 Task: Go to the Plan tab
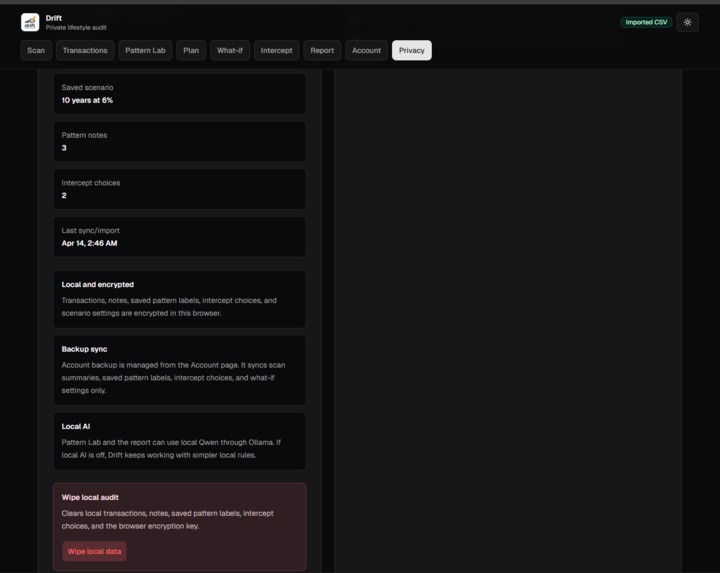[x=191, y=51]
